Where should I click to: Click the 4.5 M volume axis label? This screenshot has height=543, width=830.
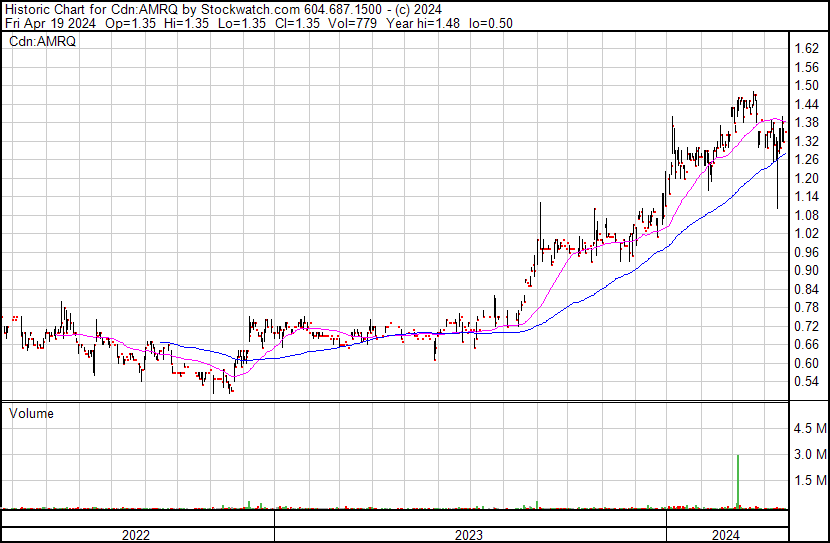[x=809, y=429]
